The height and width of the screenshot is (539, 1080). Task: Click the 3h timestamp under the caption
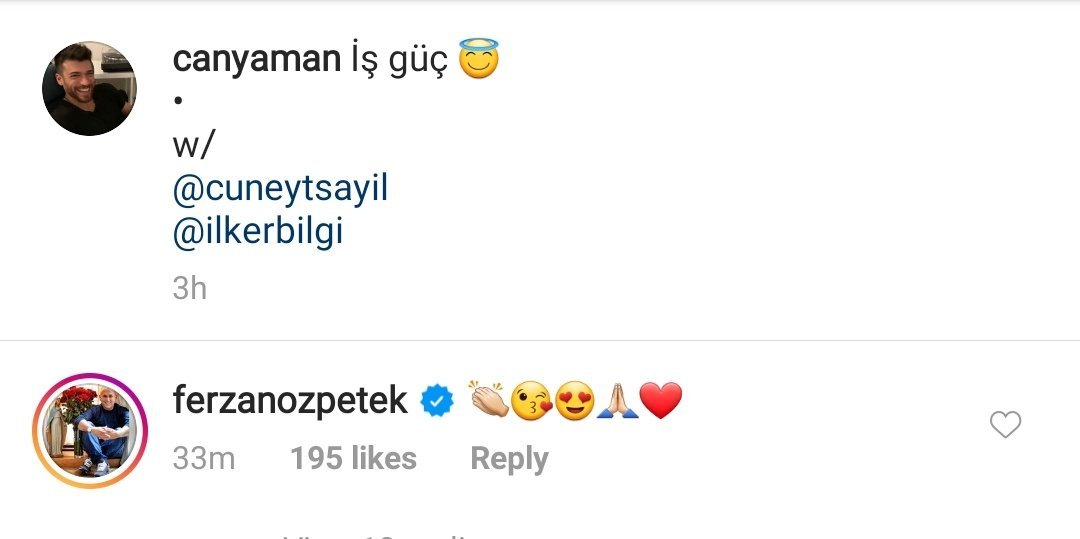point(190,288)
